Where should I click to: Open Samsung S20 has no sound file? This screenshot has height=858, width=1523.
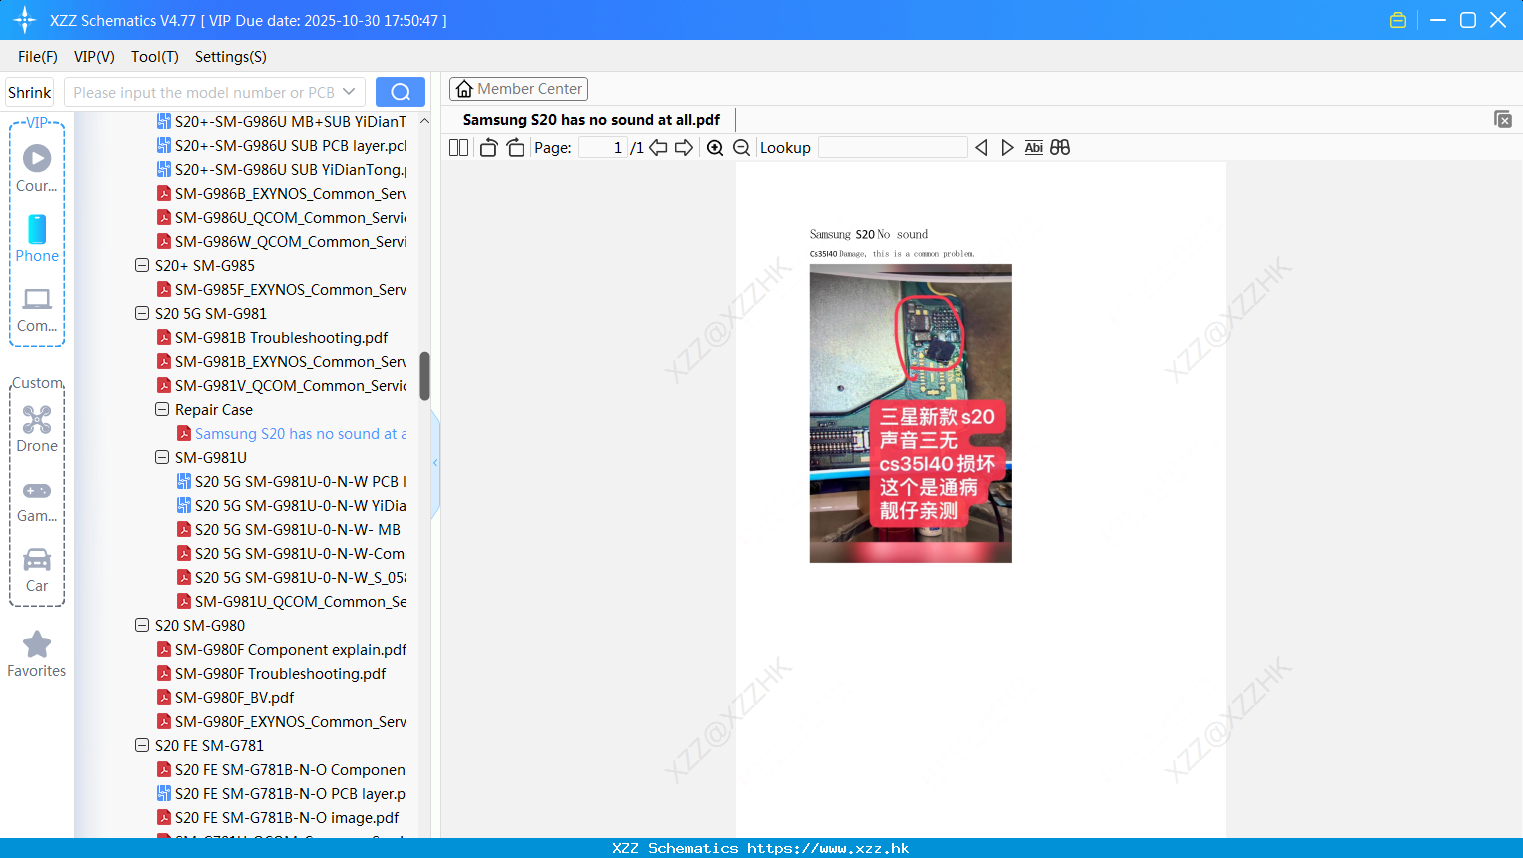coord(291,434)
